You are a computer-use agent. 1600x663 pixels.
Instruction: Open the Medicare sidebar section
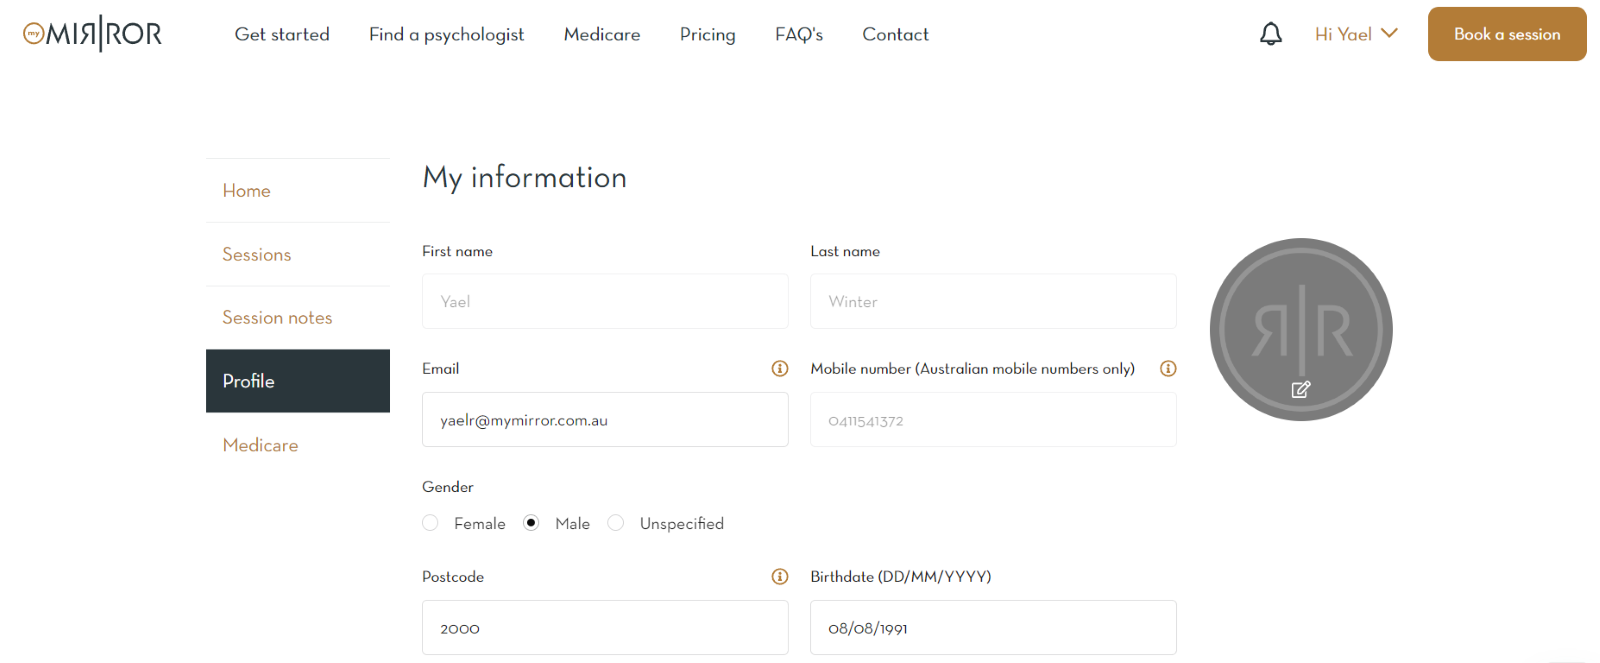(260, 446)
